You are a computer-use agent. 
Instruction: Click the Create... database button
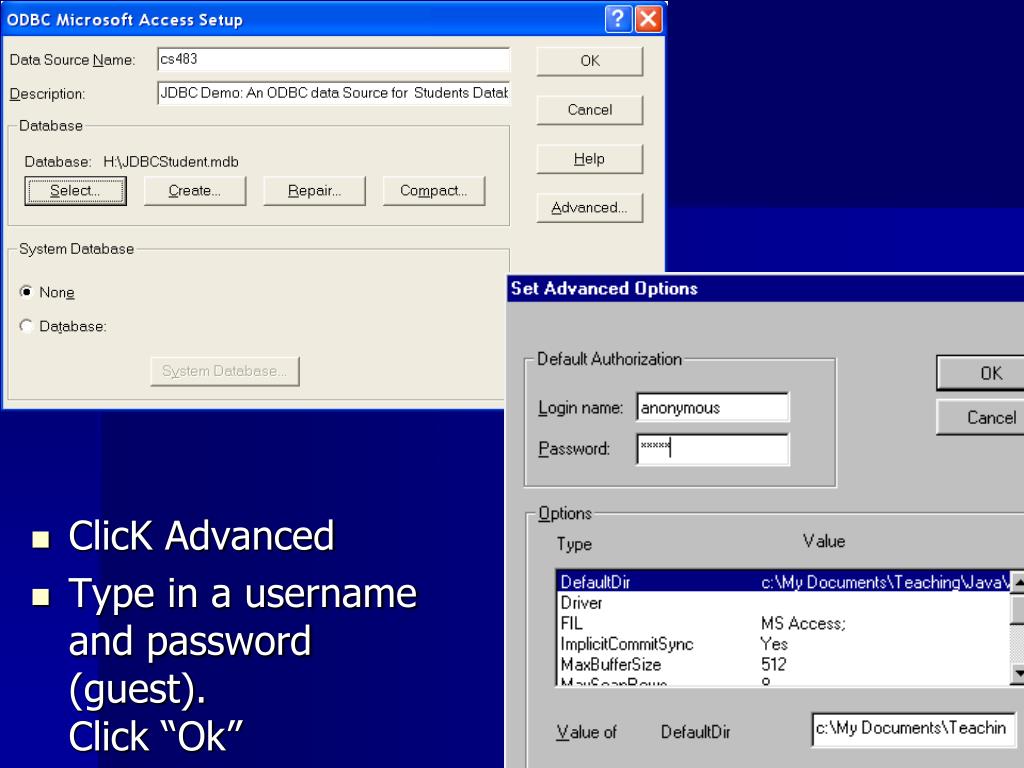(x=195, y=191)
